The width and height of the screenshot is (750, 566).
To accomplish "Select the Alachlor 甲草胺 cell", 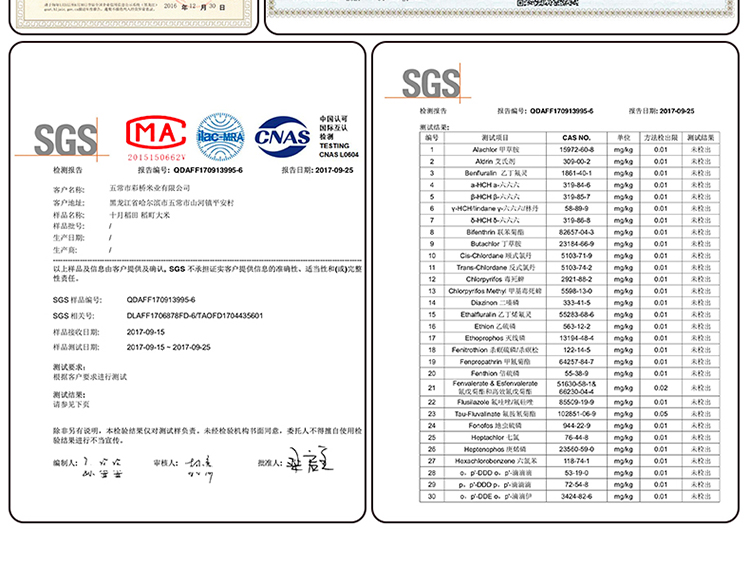I will [x=495, y=149].
